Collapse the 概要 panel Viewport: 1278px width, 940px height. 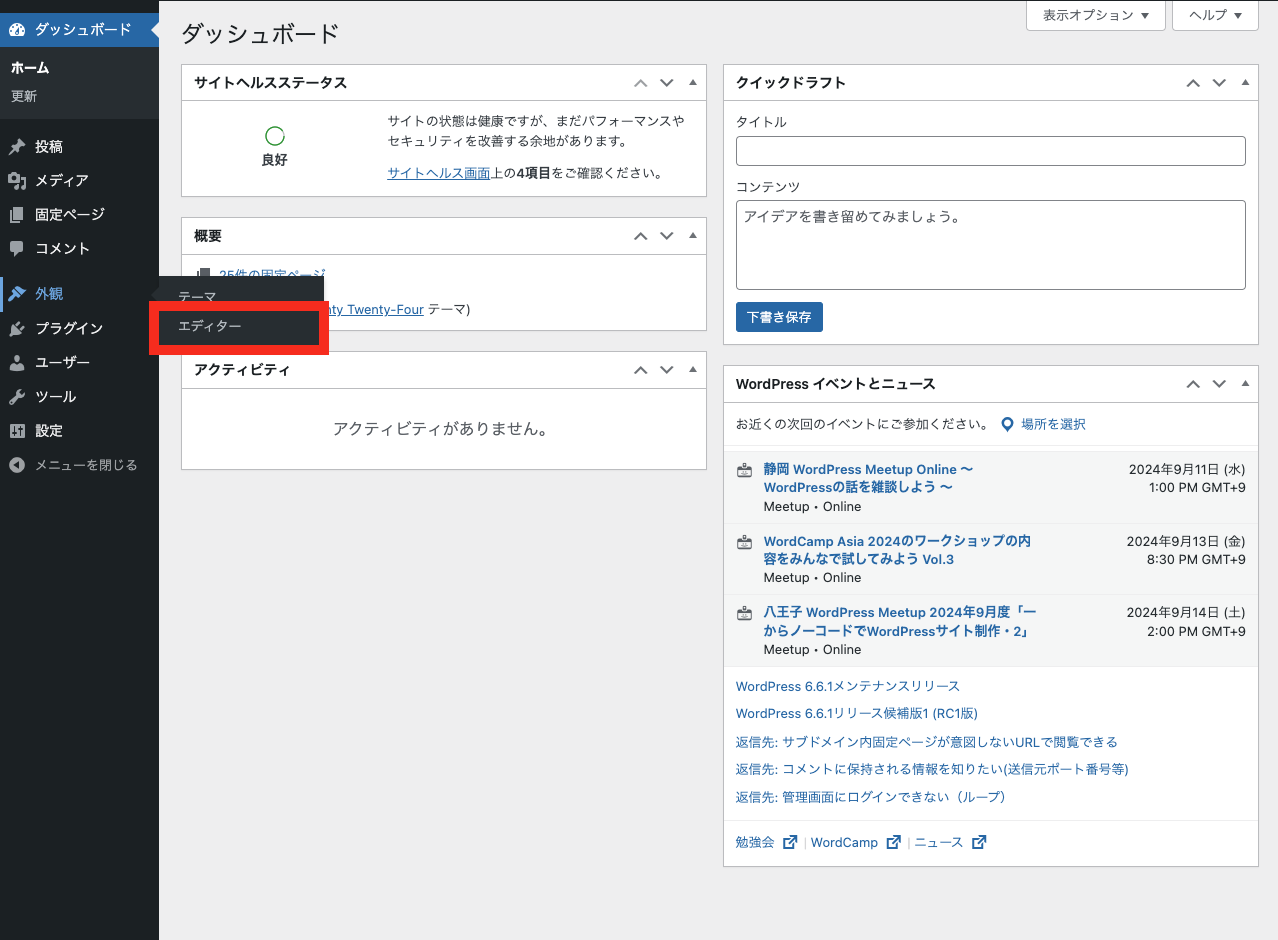tap(693, 236)
